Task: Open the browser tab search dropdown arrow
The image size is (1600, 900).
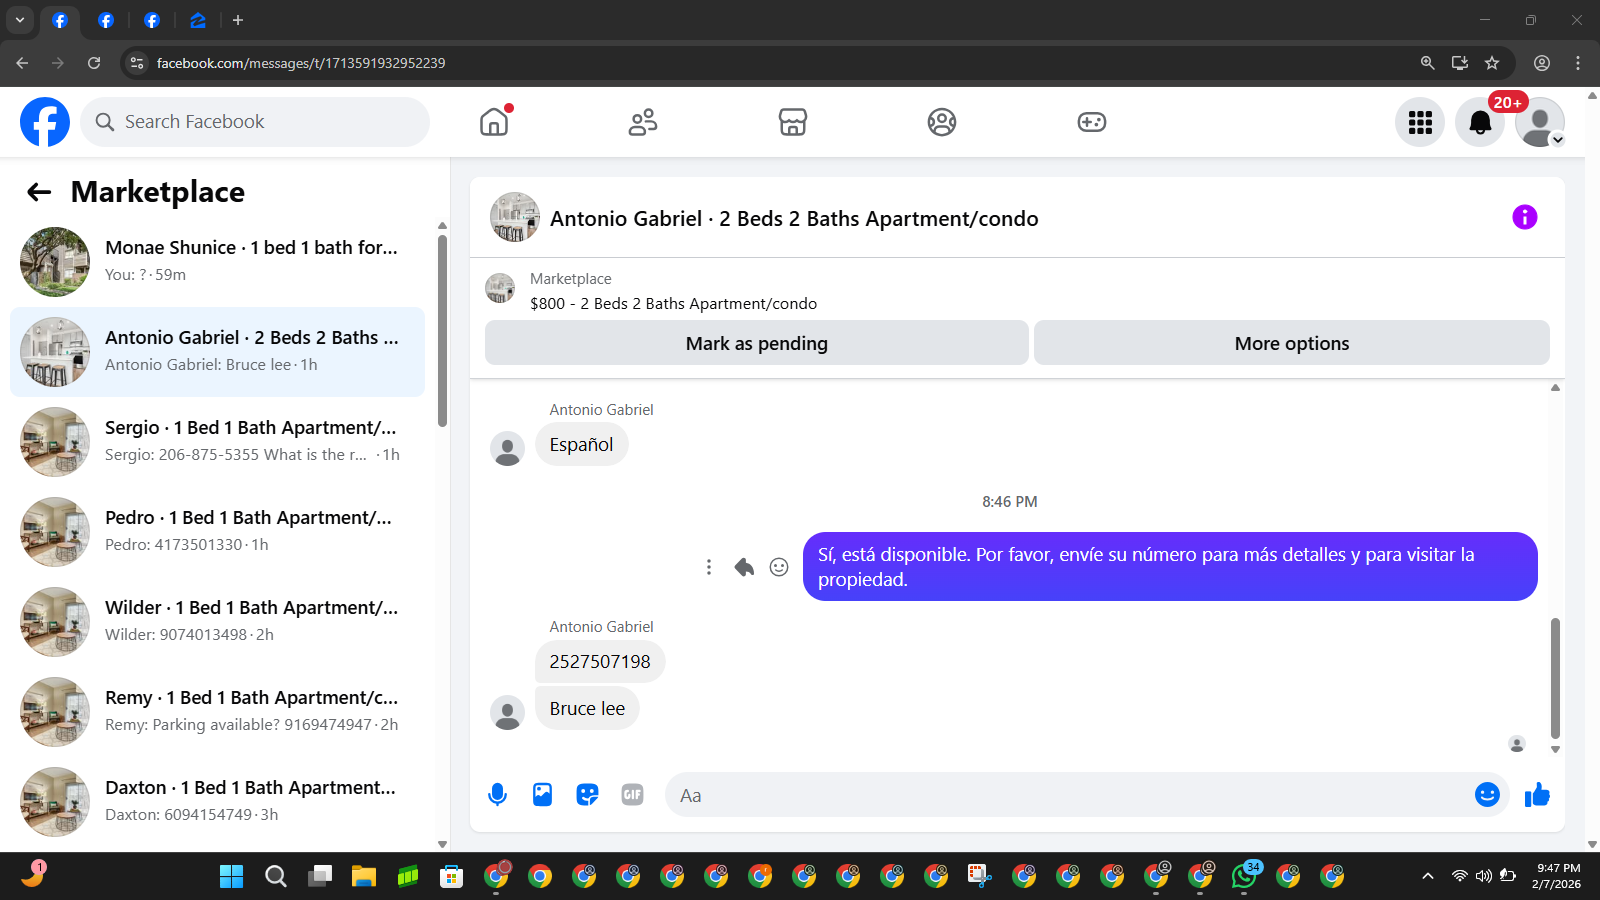Action: click(19, 20)
